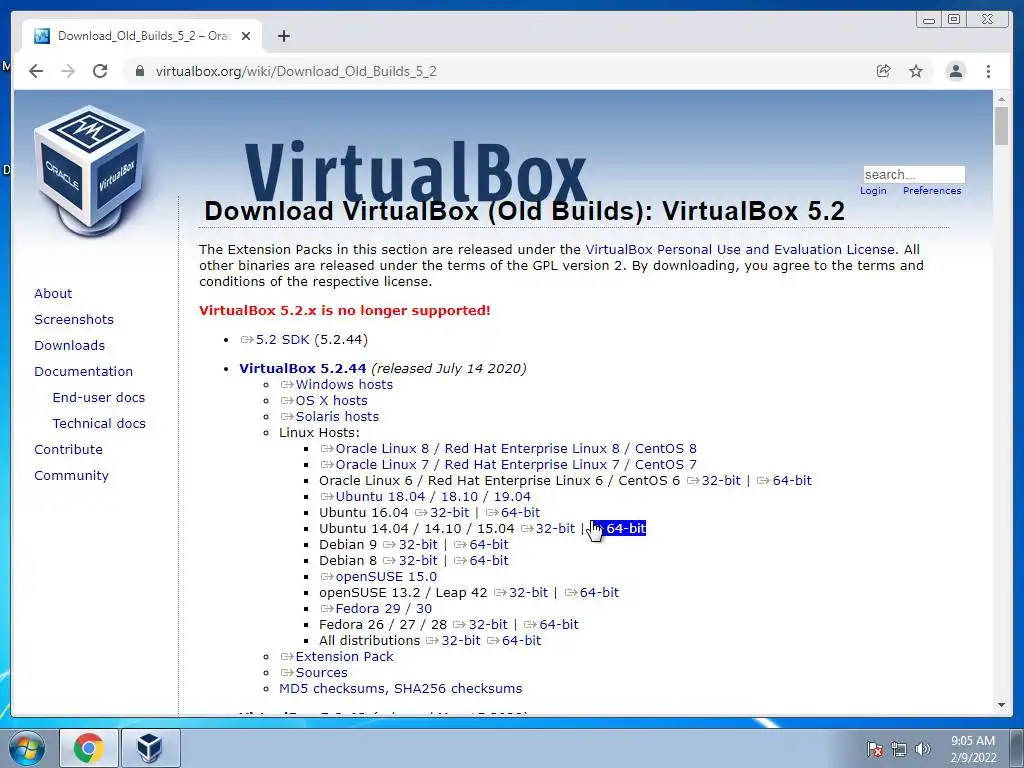Open a new tab with plus icon
This screenshot has height=768, width=1024.
[283, 36]
